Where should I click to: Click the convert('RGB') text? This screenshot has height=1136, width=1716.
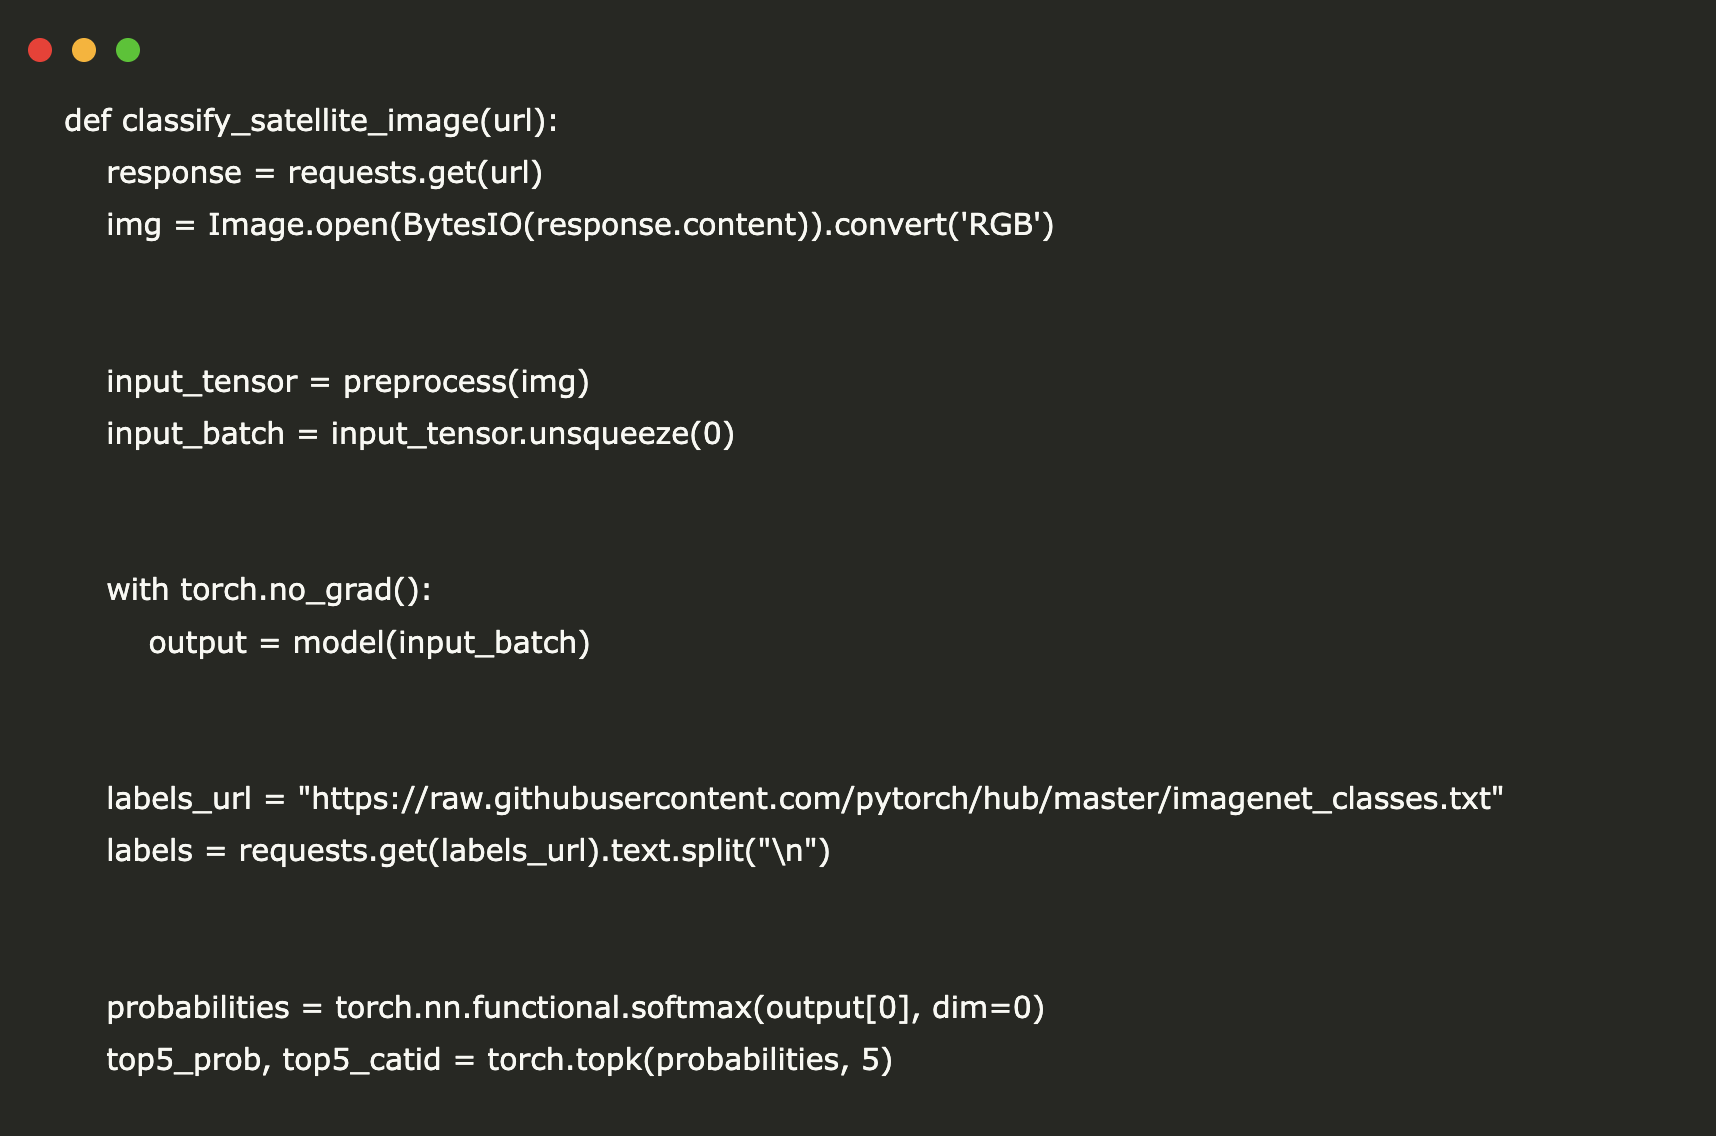(944, 225)
